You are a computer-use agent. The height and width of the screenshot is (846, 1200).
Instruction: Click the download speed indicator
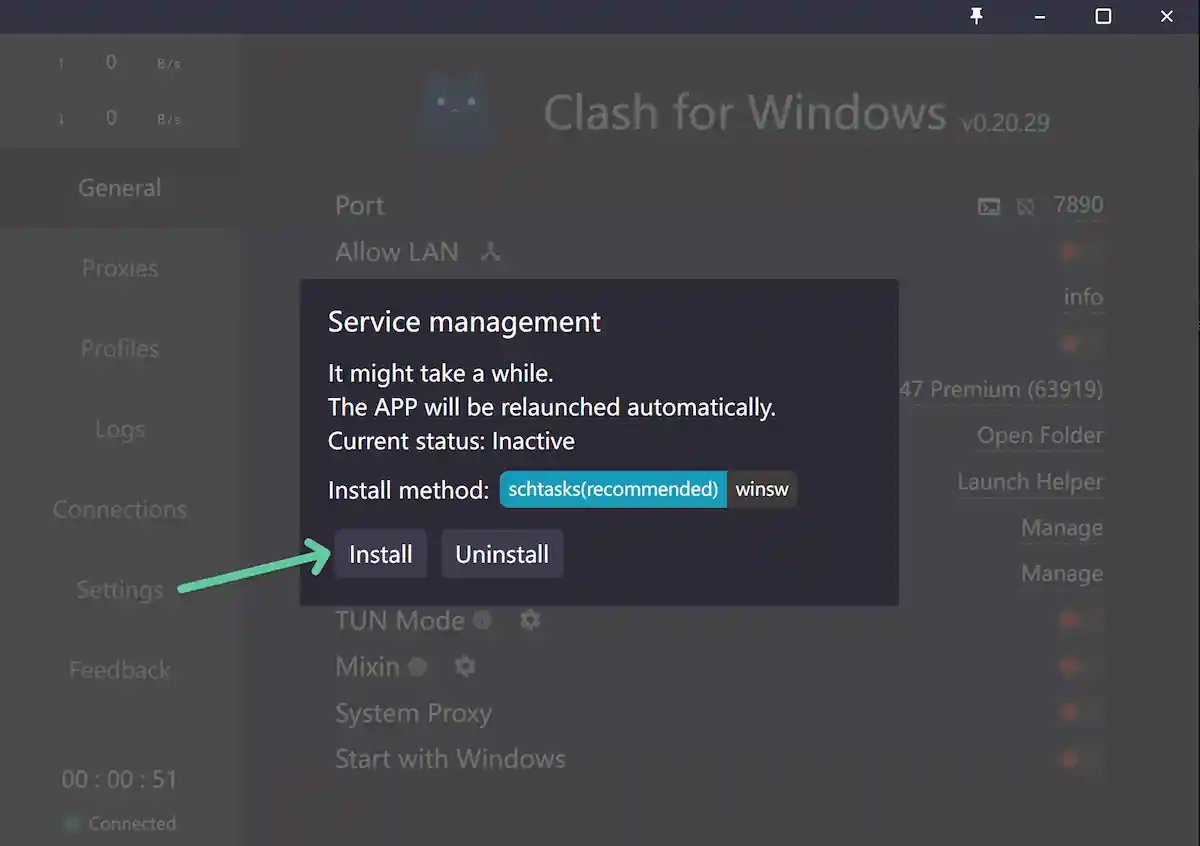[120, 118]
